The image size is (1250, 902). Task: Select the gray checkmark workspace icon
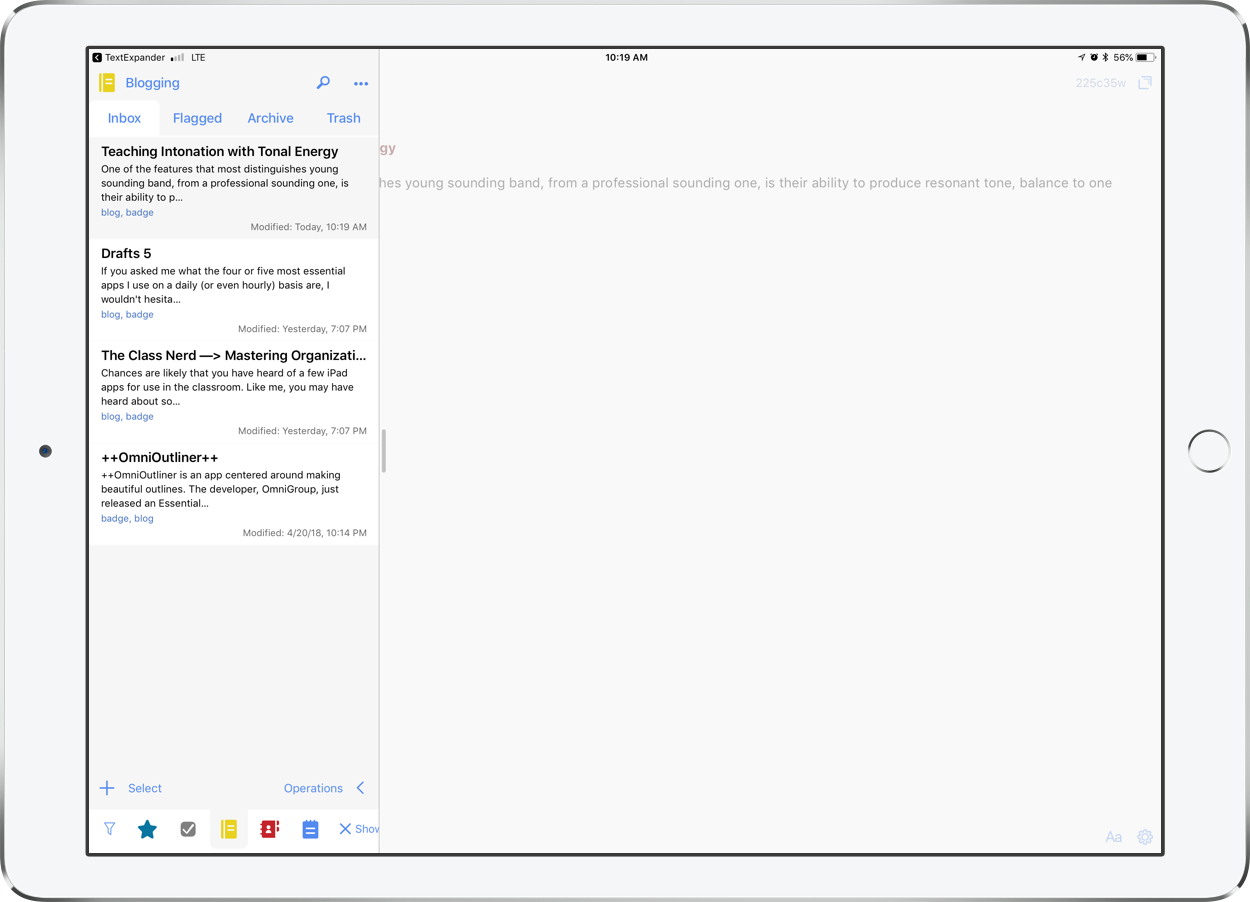click(188, 829)
